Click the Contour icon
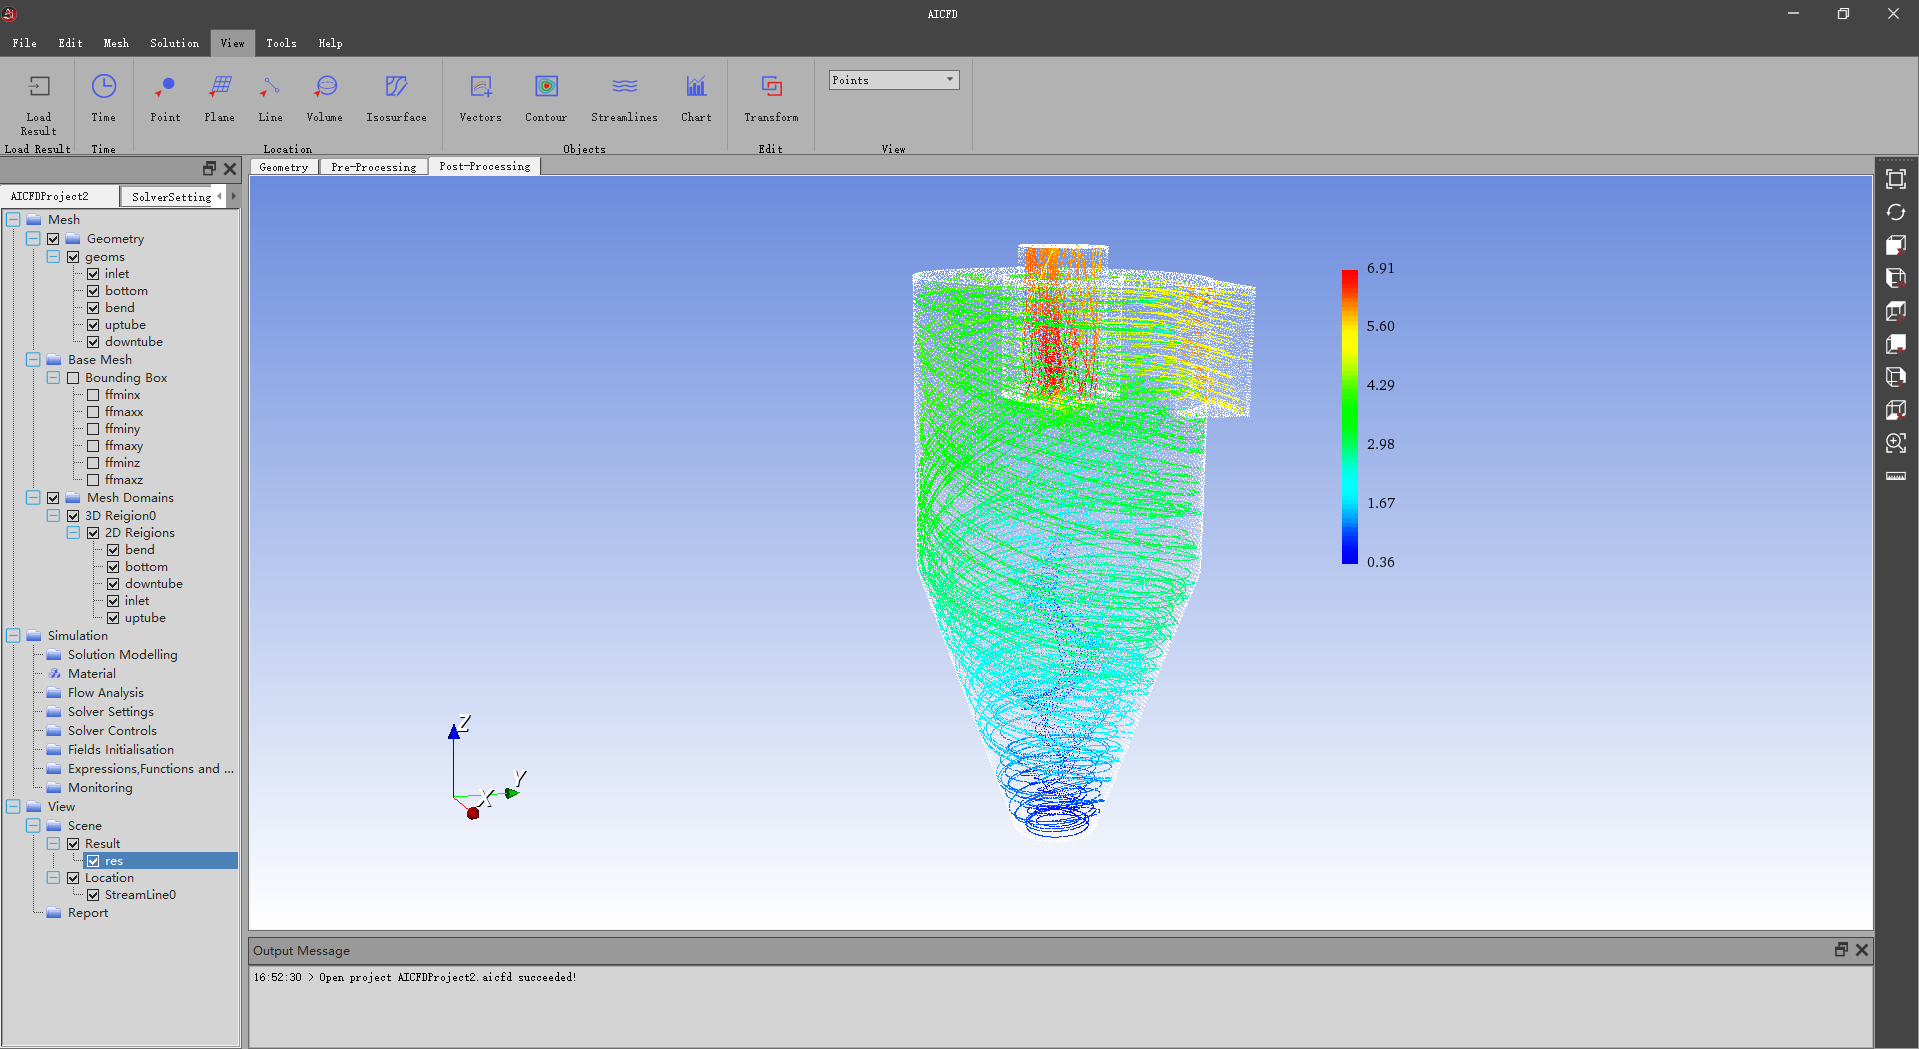 [x=546, y=87]
